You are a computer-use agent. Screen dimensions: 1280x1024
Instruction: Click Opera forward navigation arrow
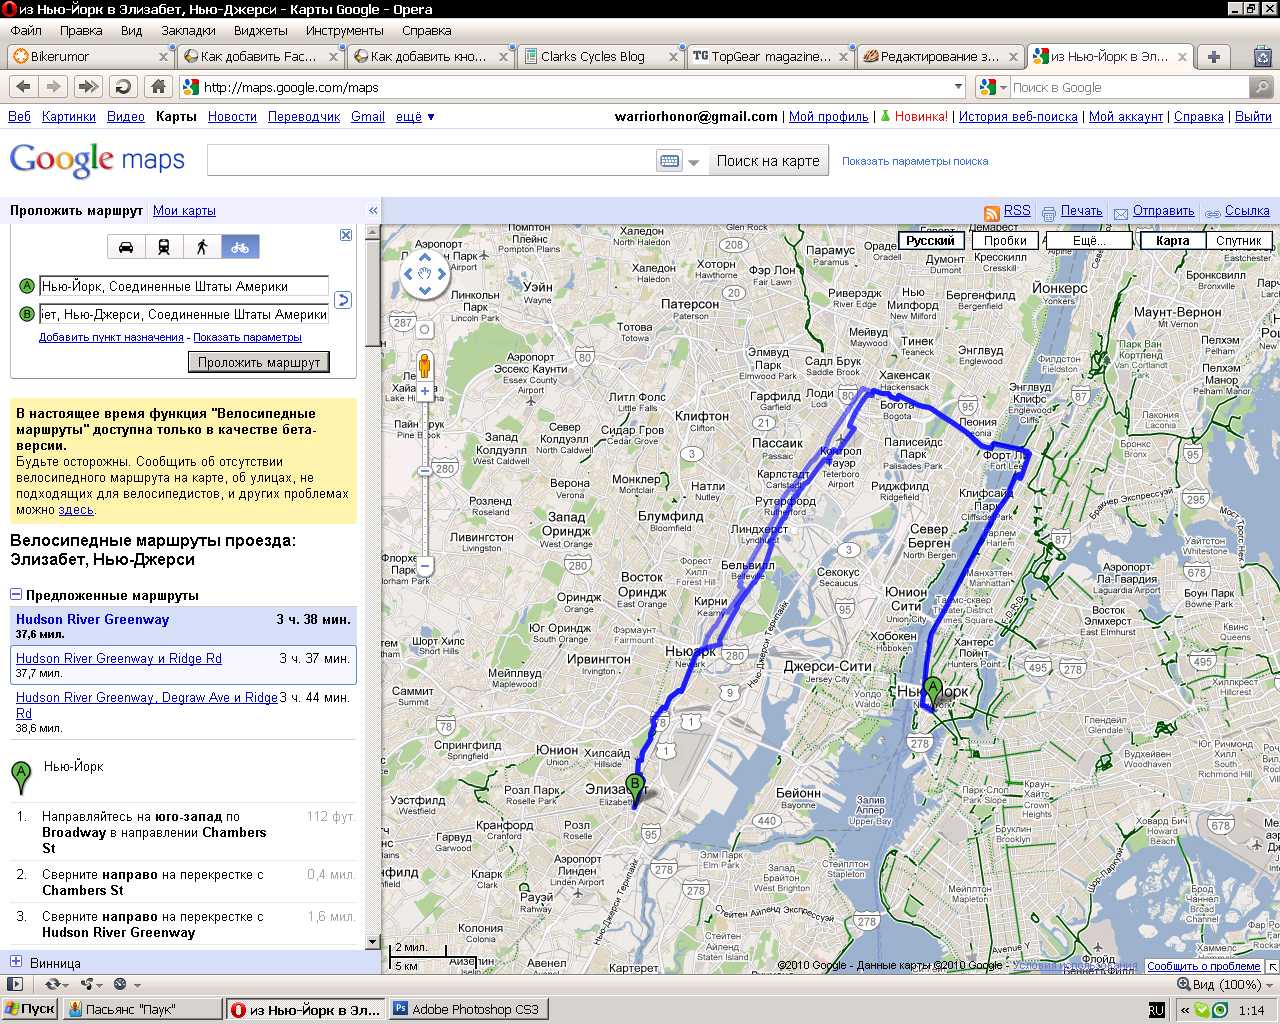[54, 87]
